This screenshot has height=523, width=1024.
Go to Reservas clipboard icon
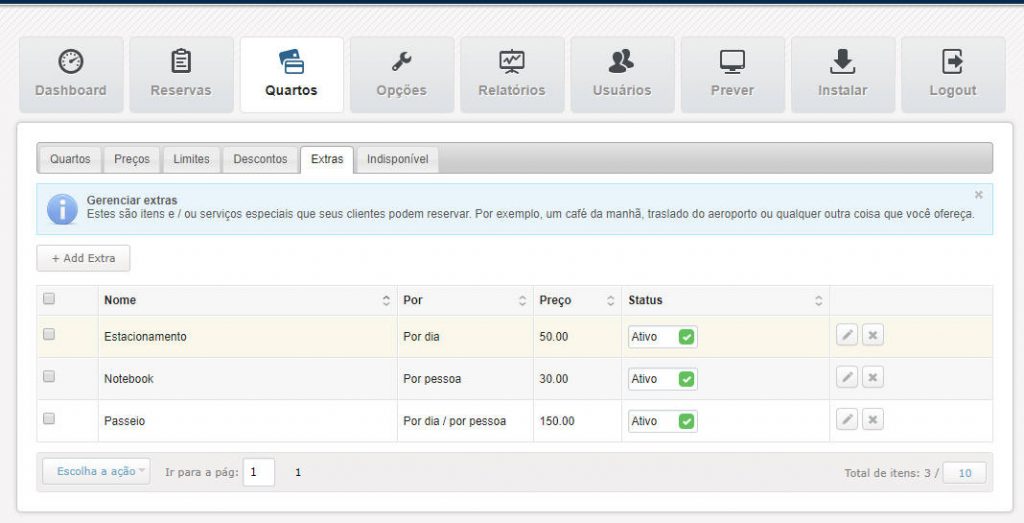(x=181, y=62)
